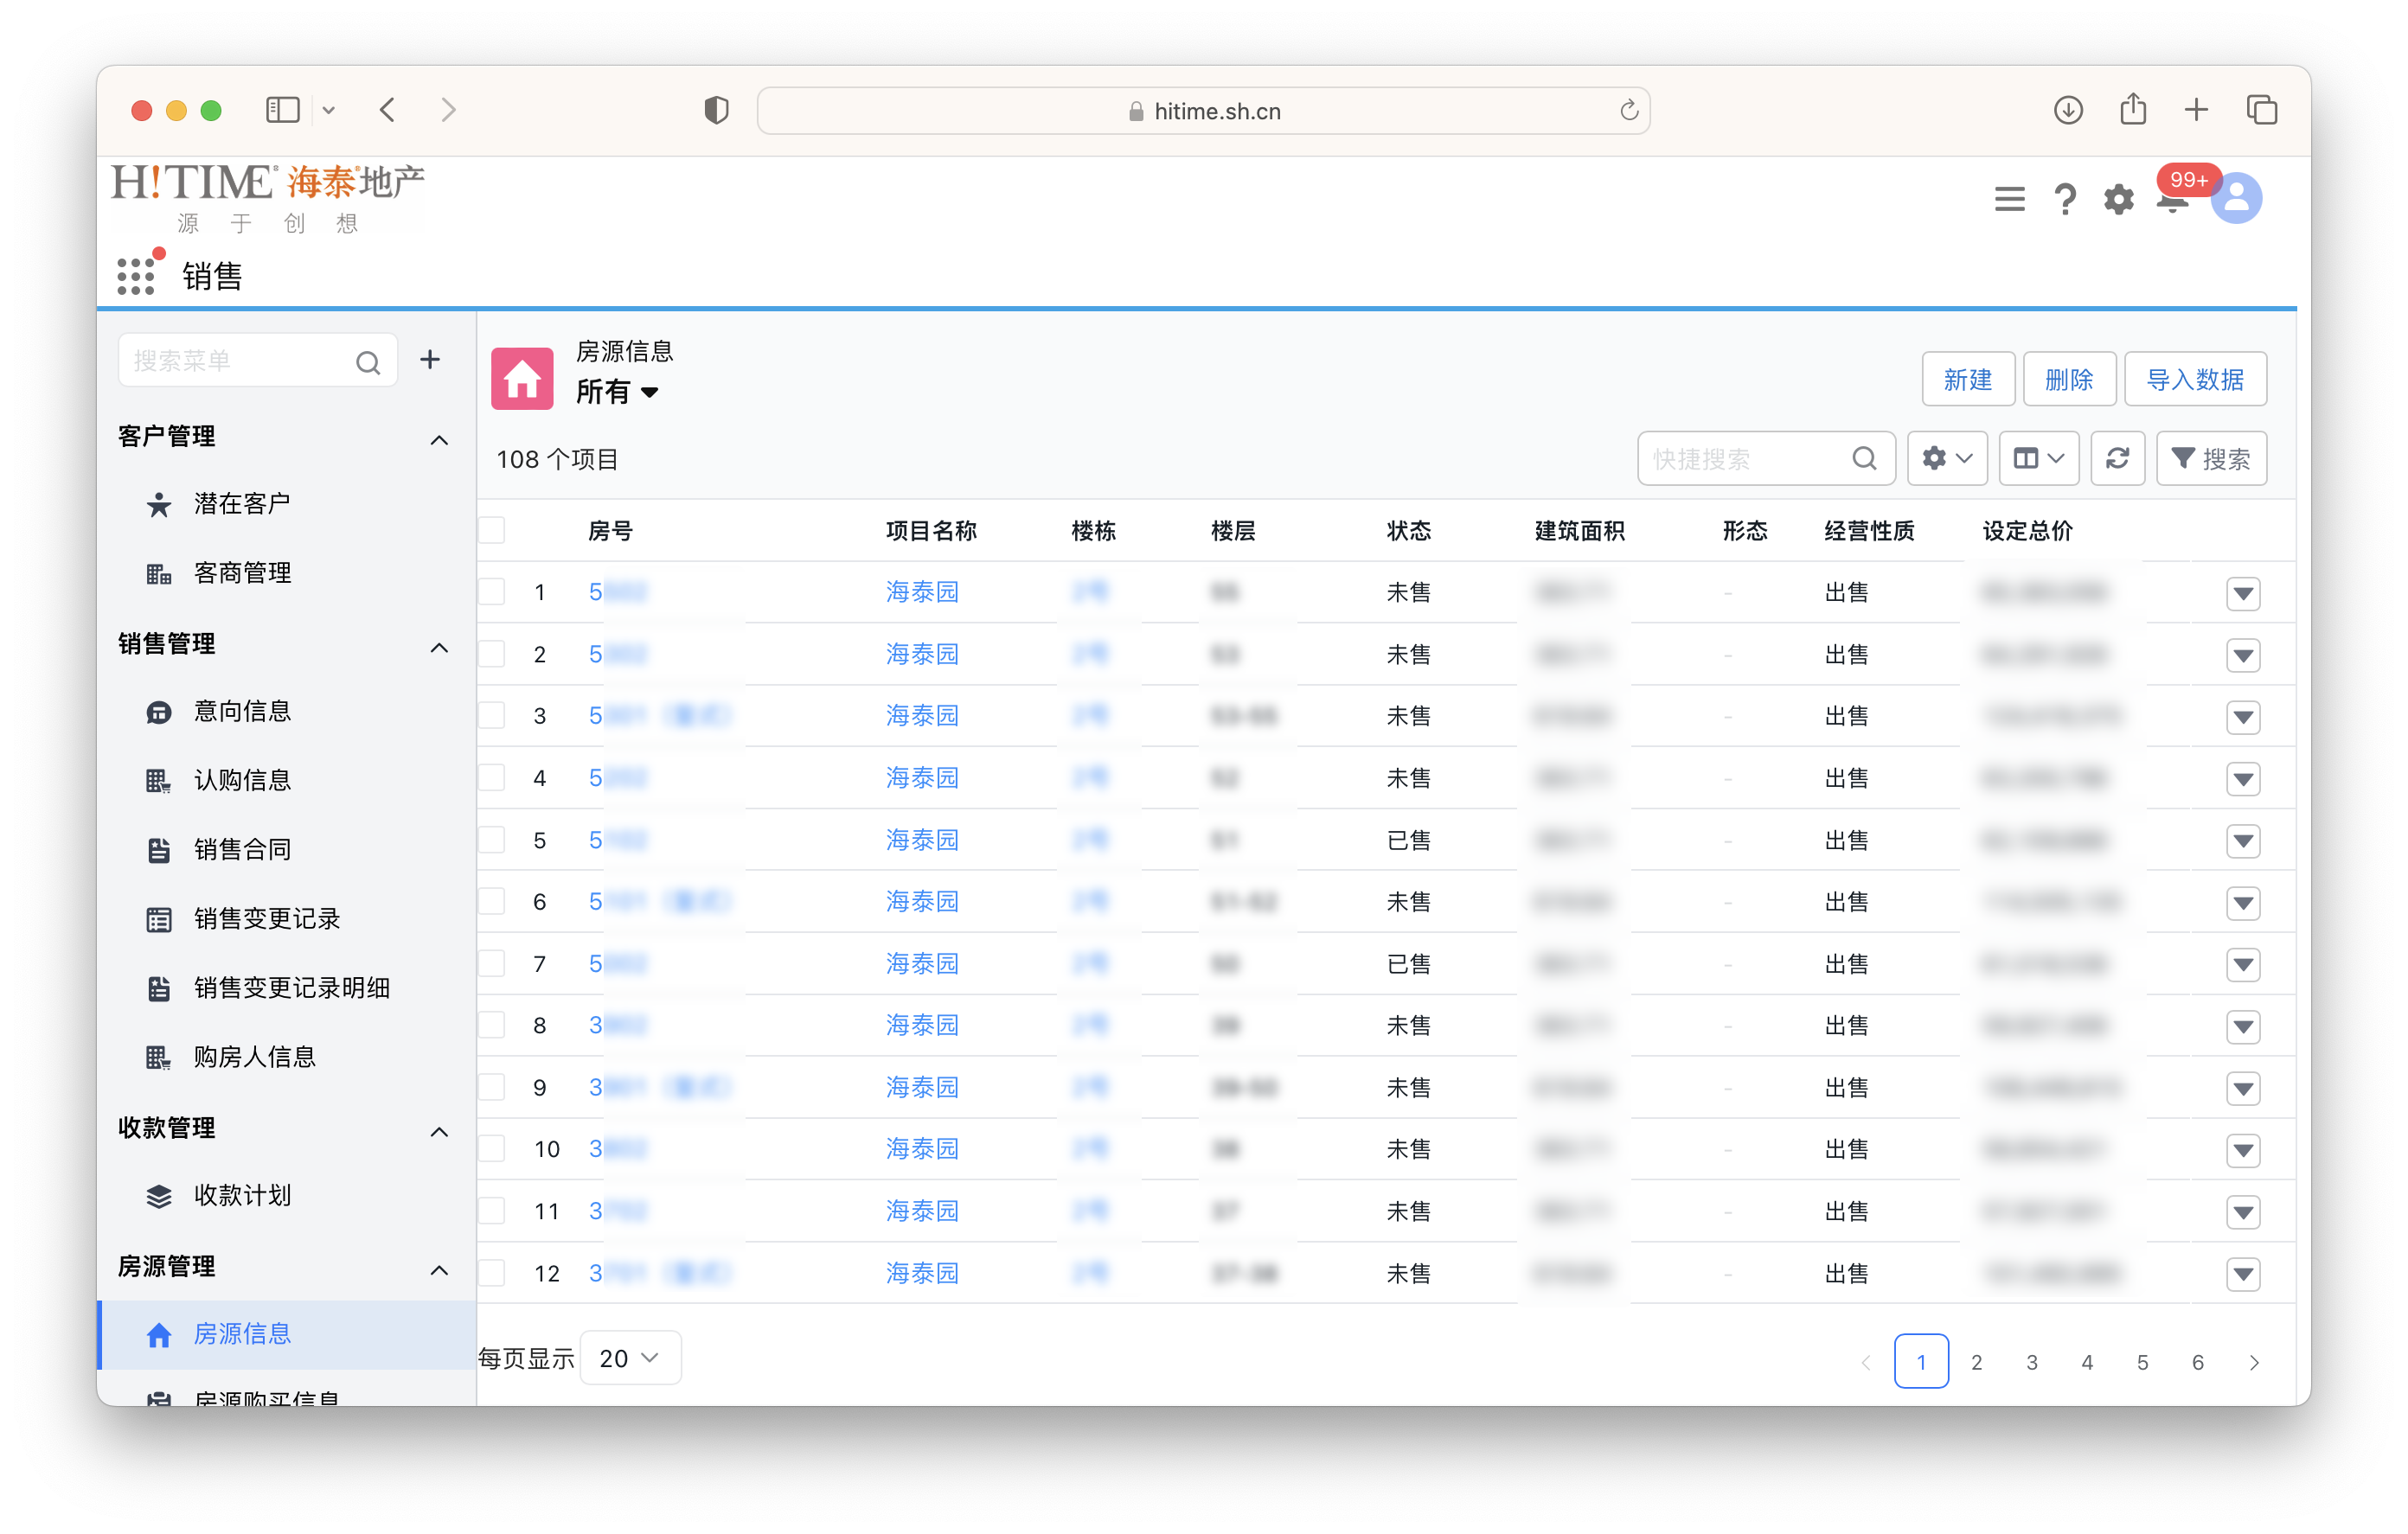Show Safari tab overview icon

coord(2262,110)
